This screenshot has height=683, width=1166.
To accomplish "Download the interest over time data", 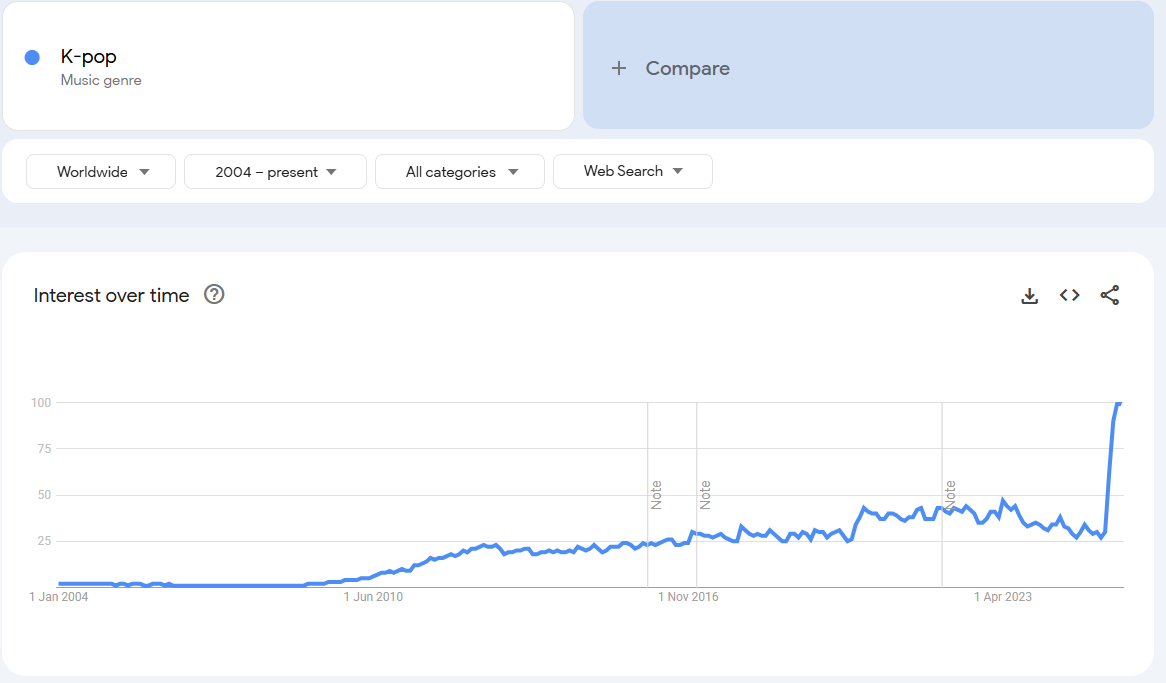I will [1029, 296].
